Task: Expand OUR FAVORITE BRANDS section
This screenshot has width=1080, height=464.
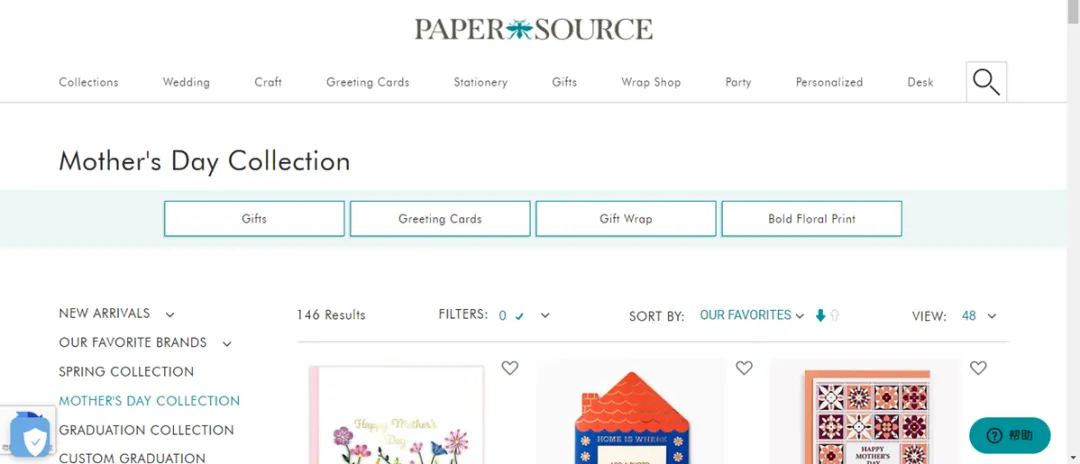Action: (x=227, y=344)
